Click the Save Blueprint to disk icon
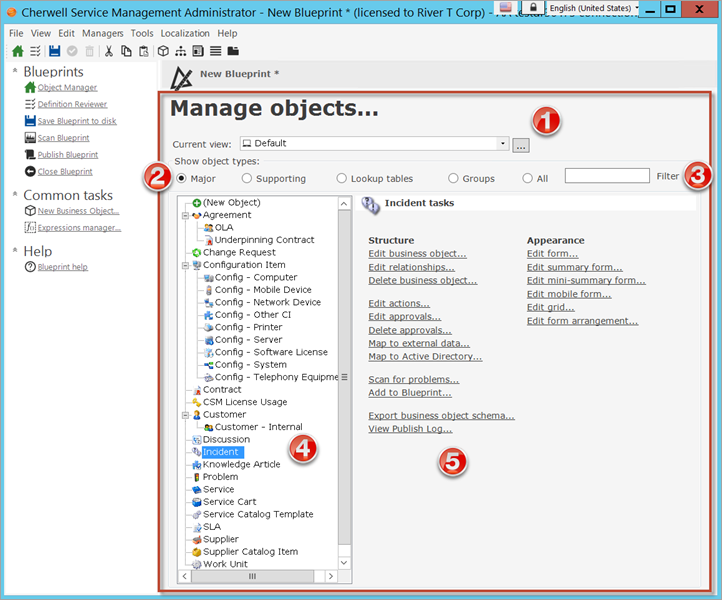Viewport: 722px width, 600px height. tap(30, 121)
